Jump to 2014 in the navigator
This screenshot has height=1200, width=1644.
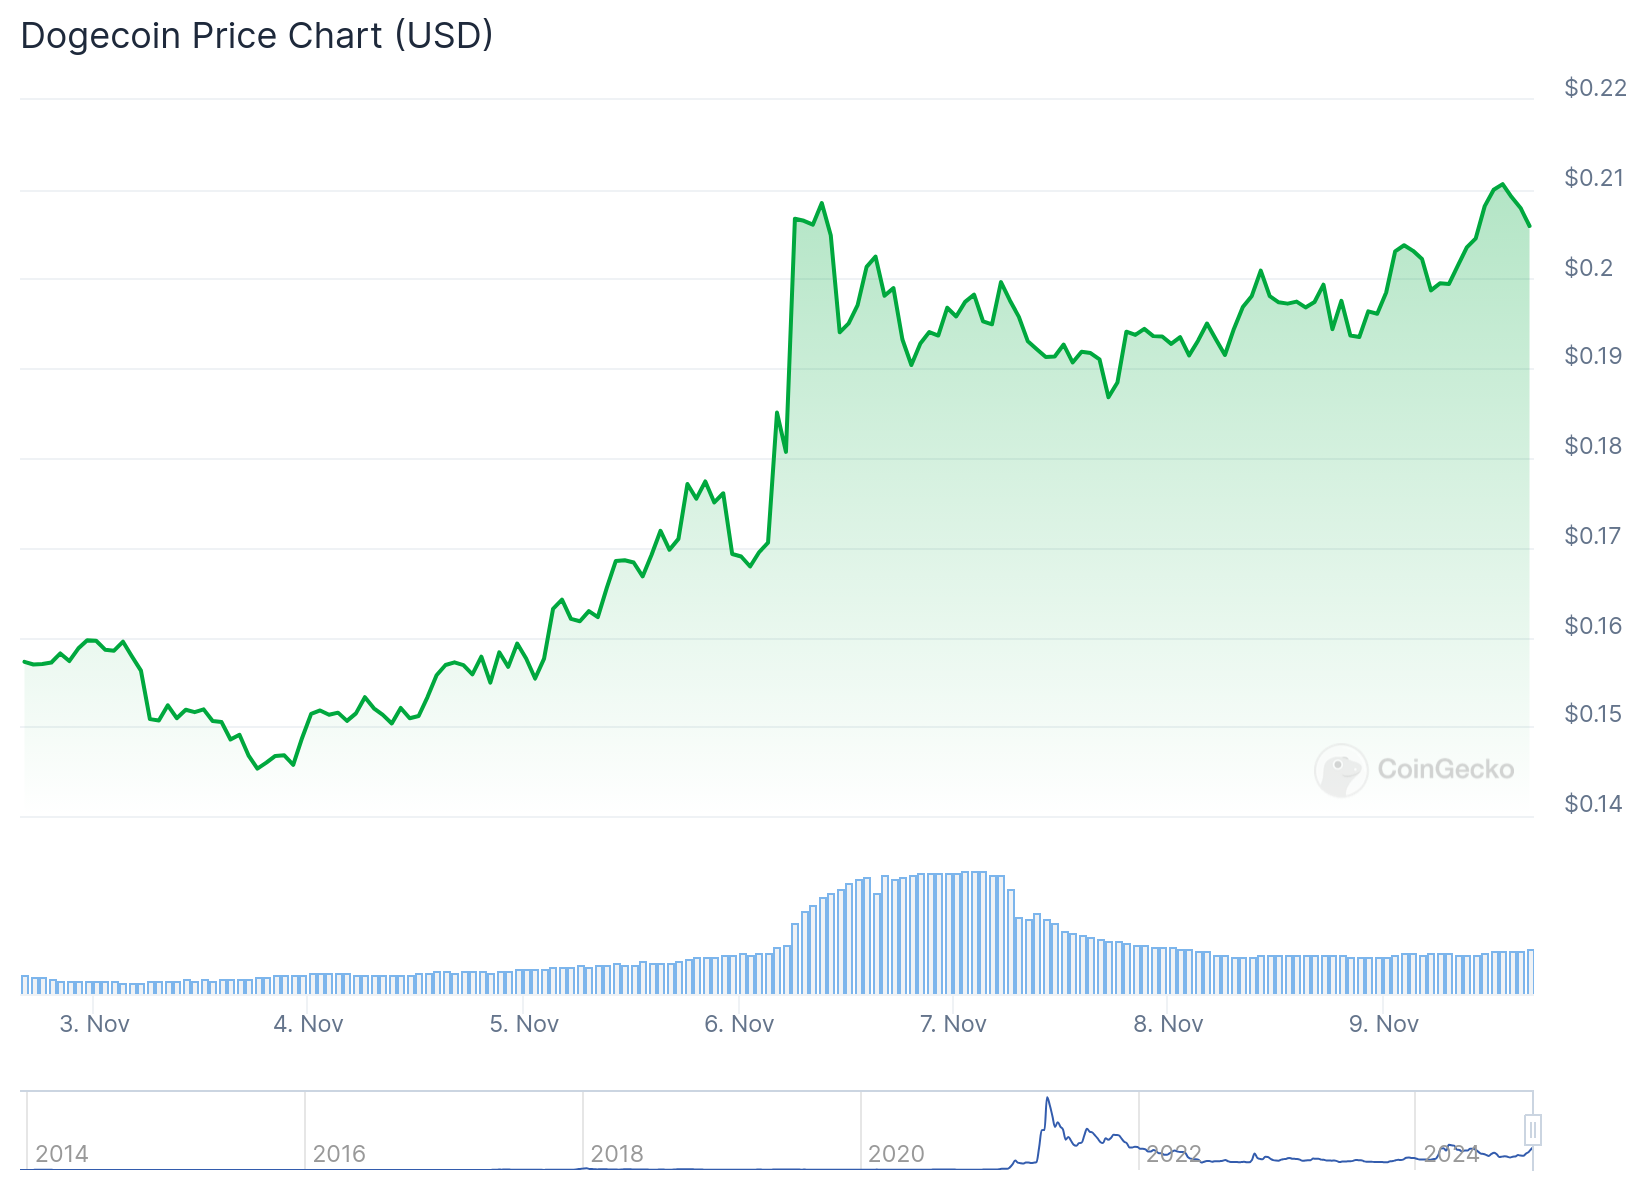(62, 1154)
